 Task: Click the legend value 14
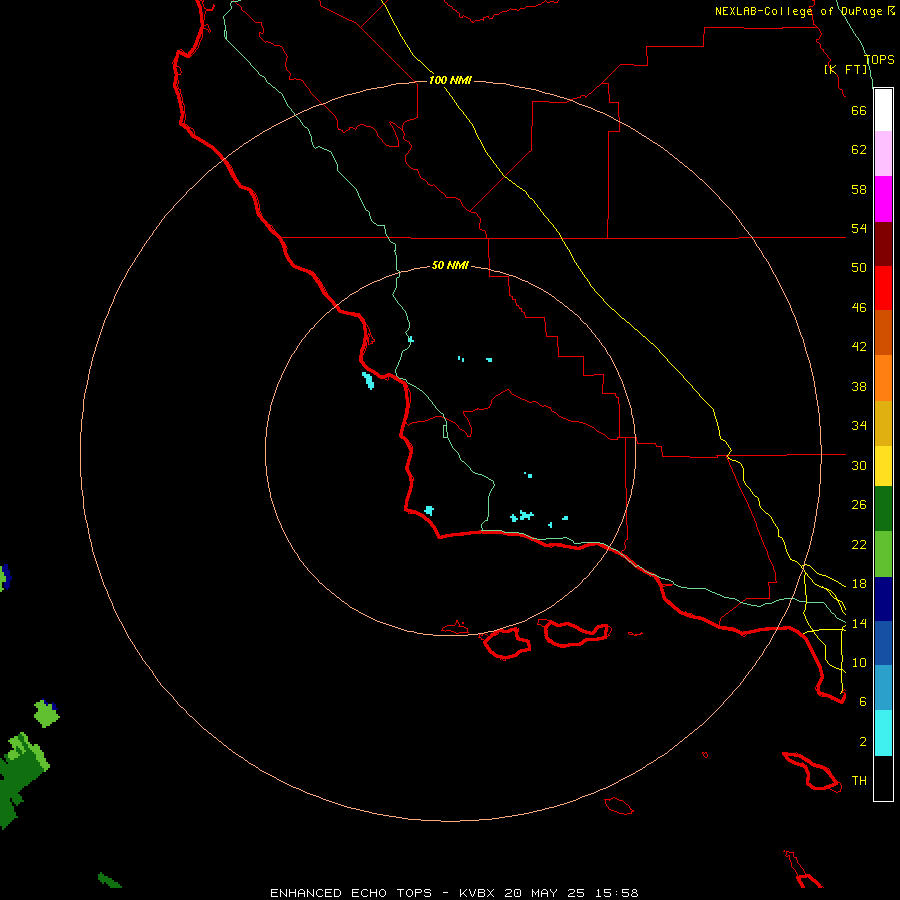click(859, 623)
